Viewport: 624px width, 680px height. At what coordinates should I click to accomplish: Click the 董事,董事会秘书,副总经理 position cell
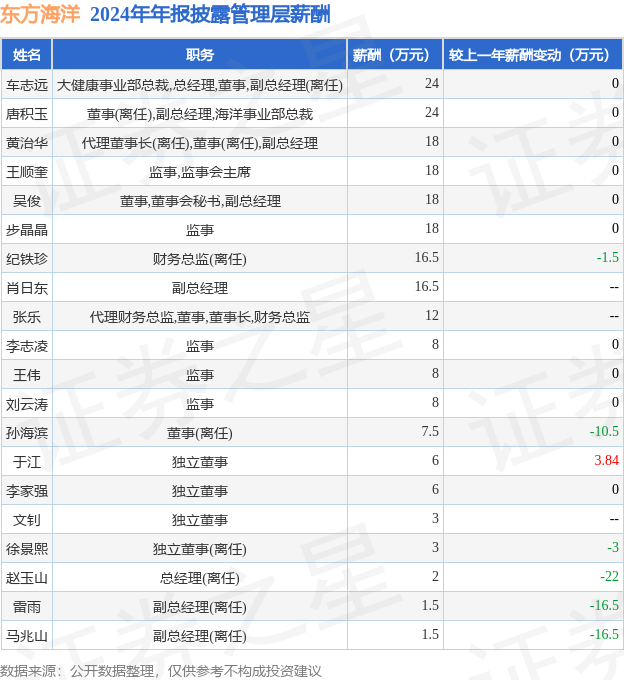pos(200,201)
